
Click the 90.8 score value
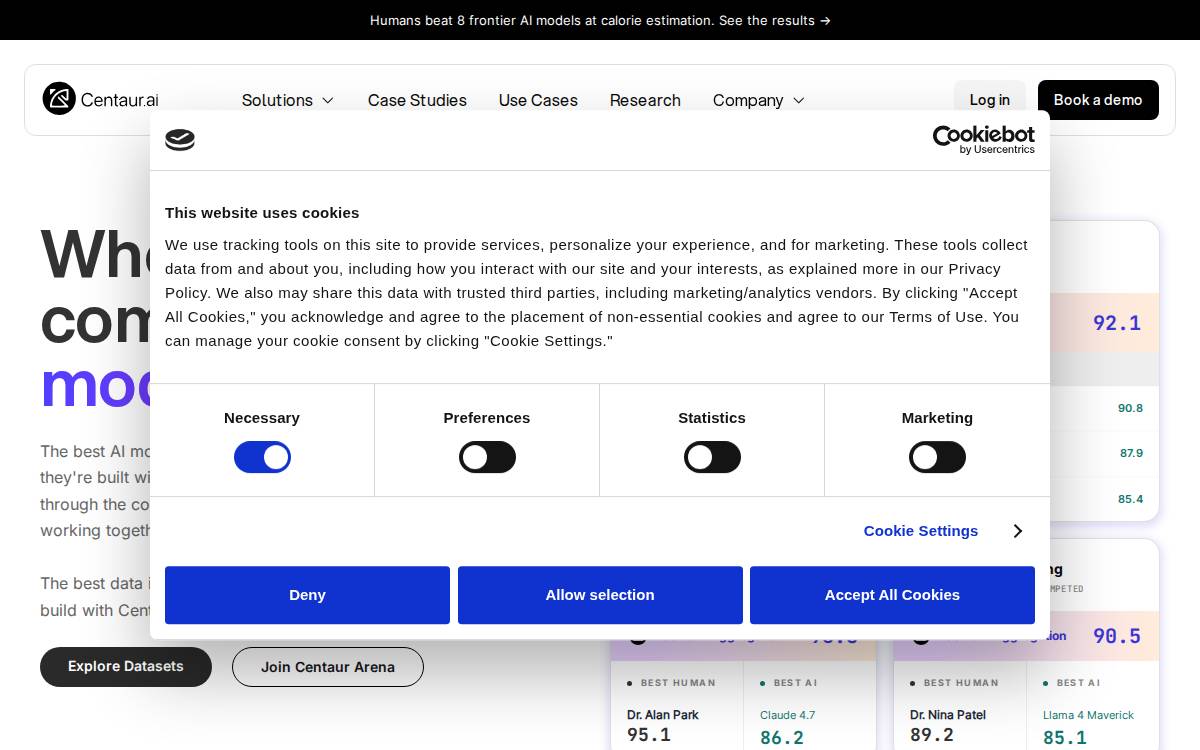point(1130,408)
